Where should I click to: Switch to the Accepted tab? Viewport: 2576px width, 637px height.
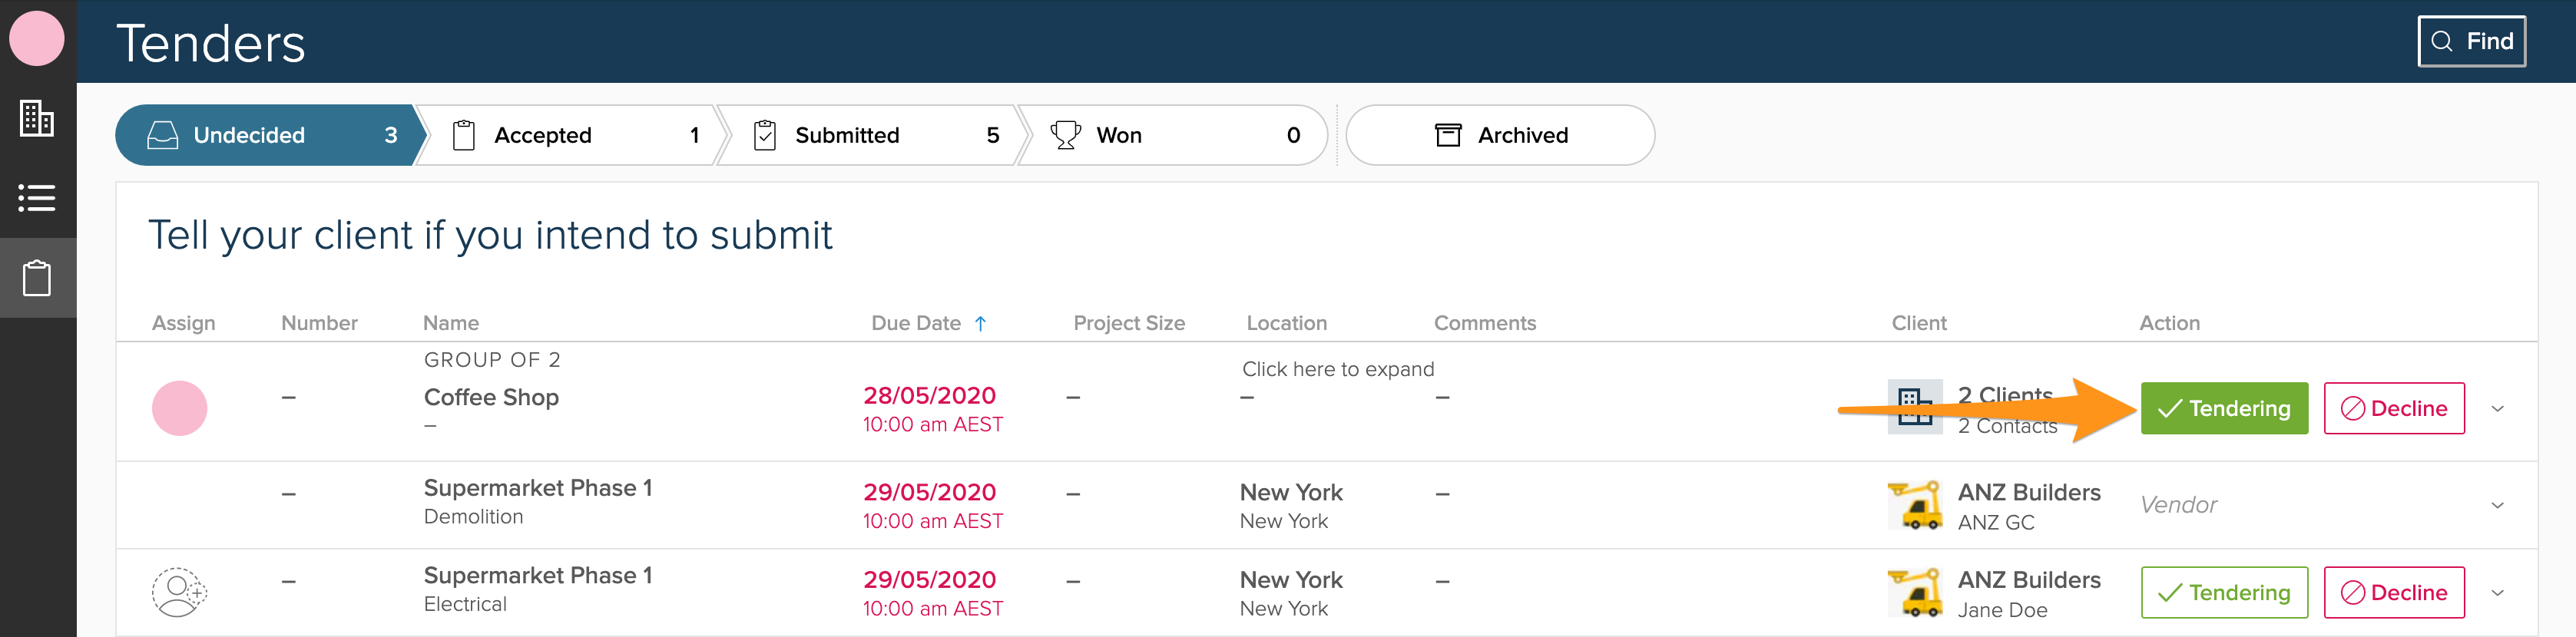[x=575, y=135]
